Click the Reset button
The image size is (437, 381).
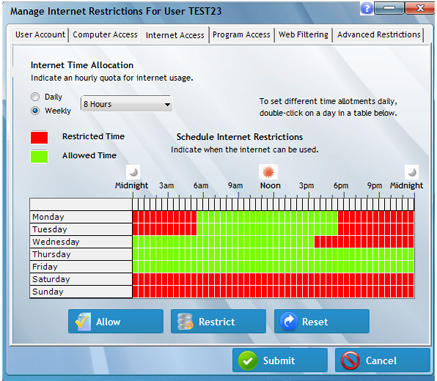click(x=321, y=321)
